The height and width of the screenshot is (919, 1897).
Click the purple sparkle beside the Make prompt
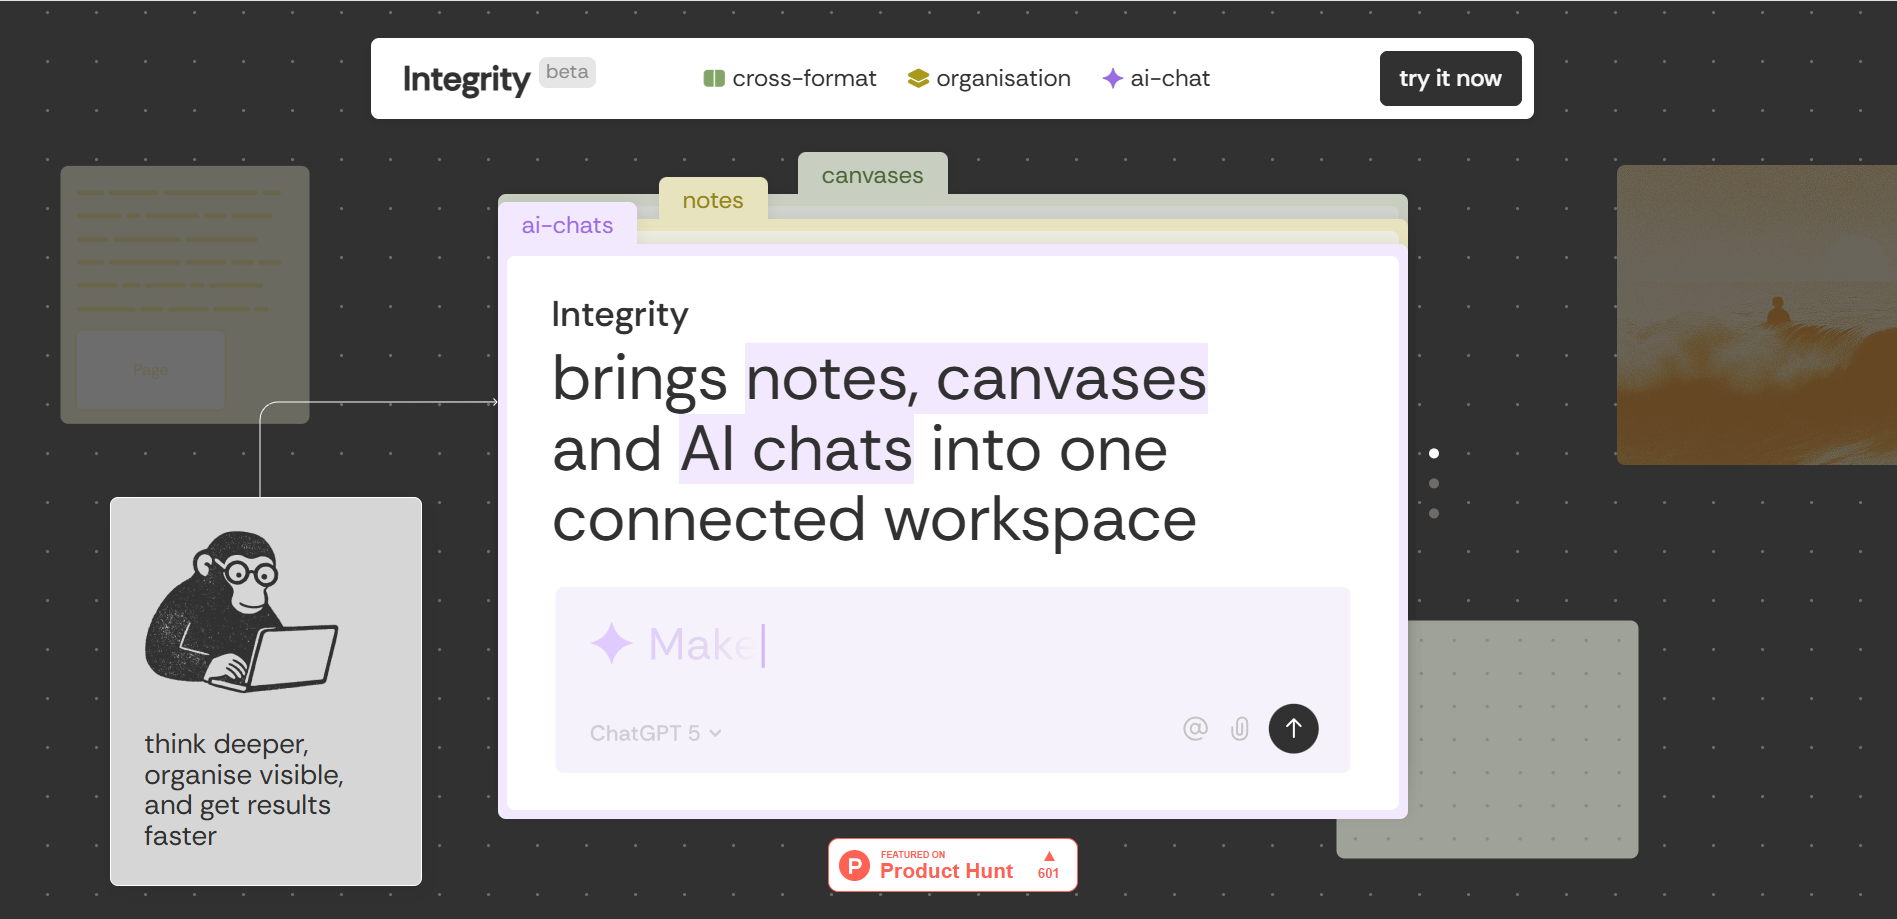[x=610, y=643]
